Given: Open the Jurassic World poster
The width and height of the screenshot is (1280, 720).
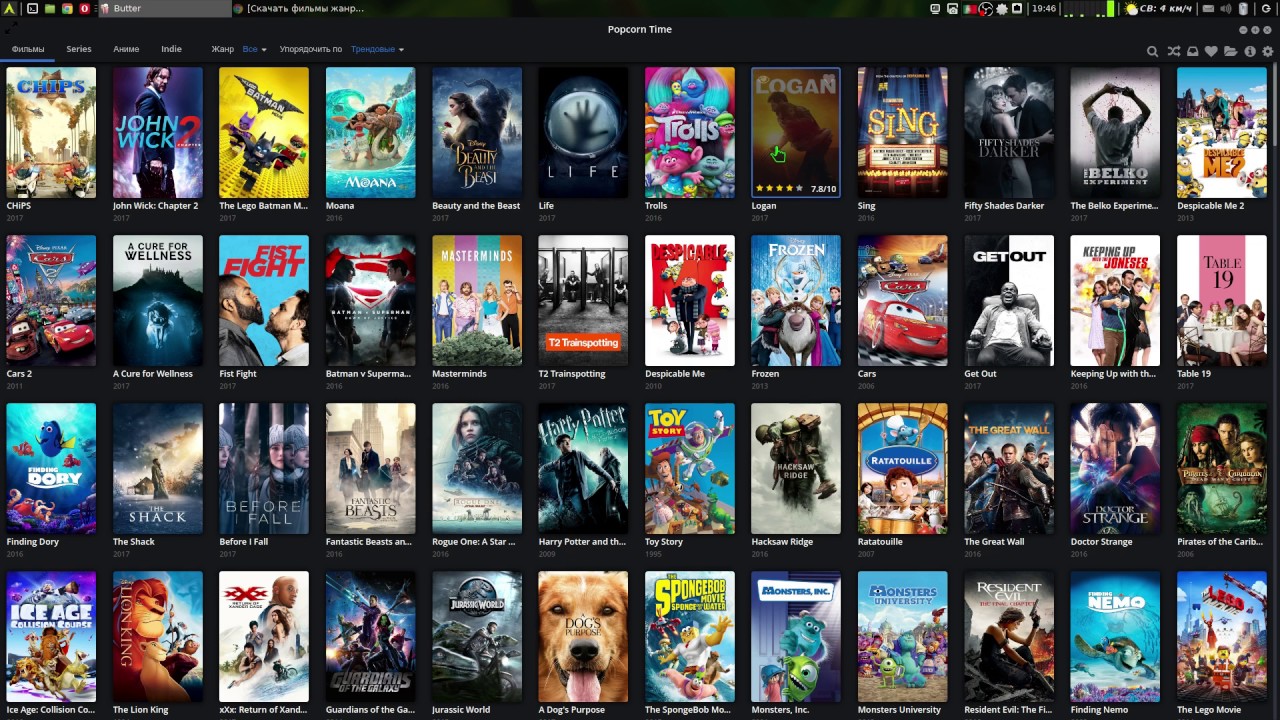Looking at the screenshot, I should click(x=477, y=637).
